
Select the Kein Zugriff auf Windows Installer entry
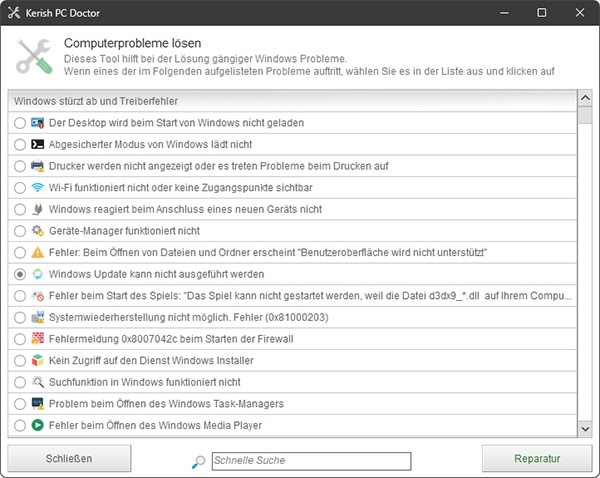[292, 361]
